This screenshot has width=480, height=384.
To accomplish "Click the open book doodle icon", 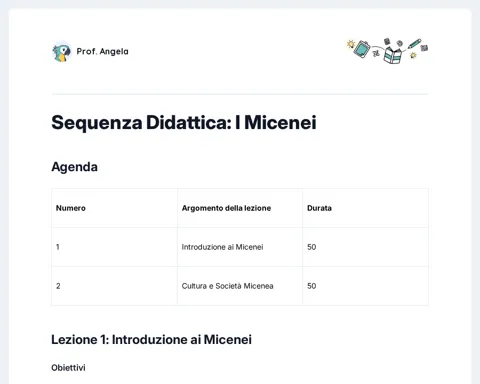I will click(x=392, y=55).
